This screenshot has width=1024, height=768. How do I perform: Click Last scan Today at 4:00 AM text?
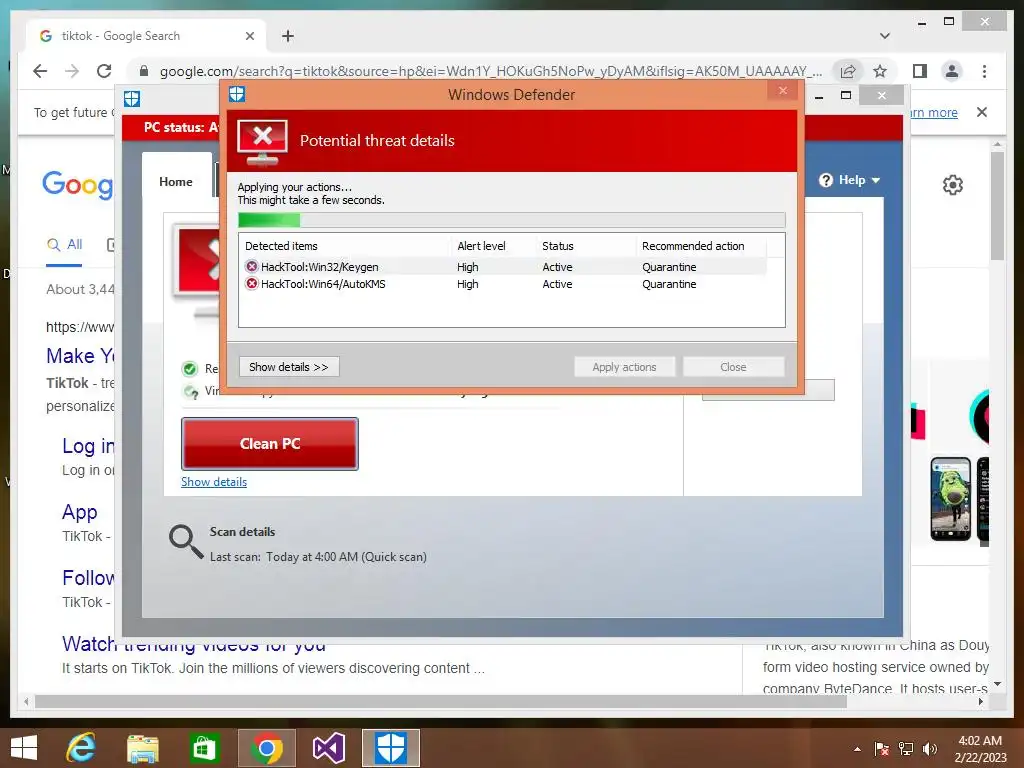318,557
